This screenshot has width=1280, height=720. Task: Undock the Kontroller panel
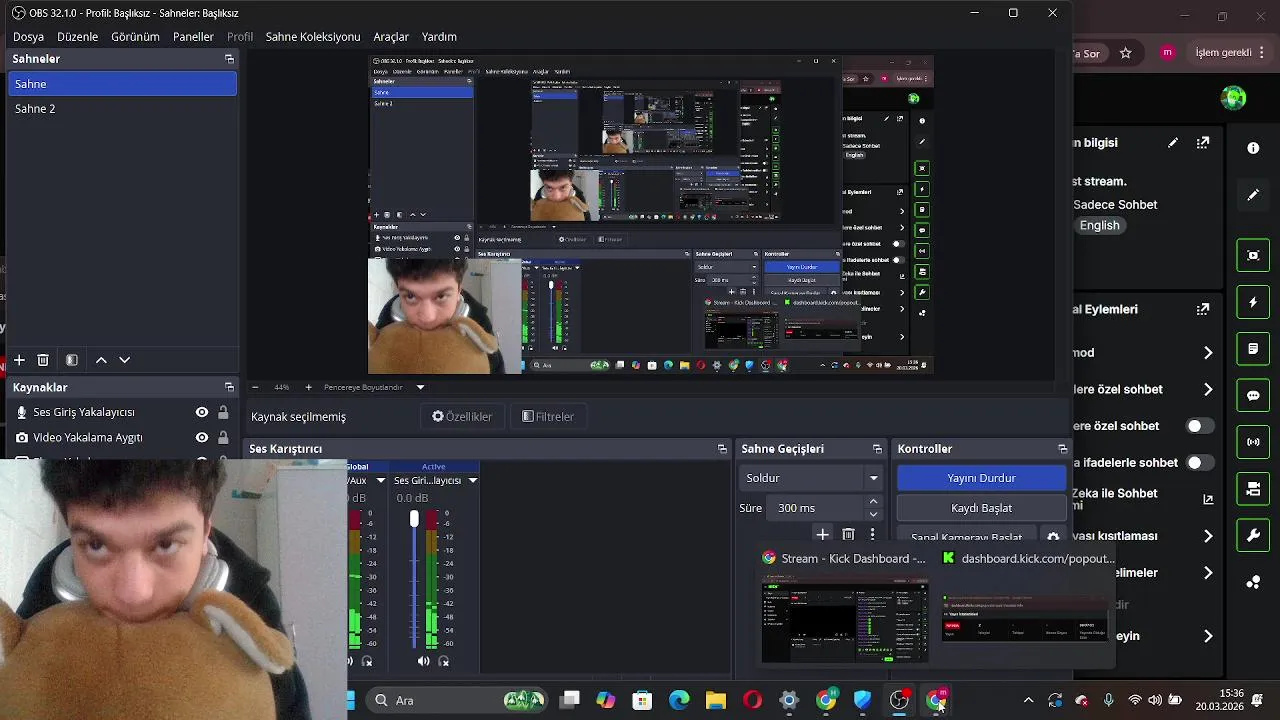coord(1063,449)
